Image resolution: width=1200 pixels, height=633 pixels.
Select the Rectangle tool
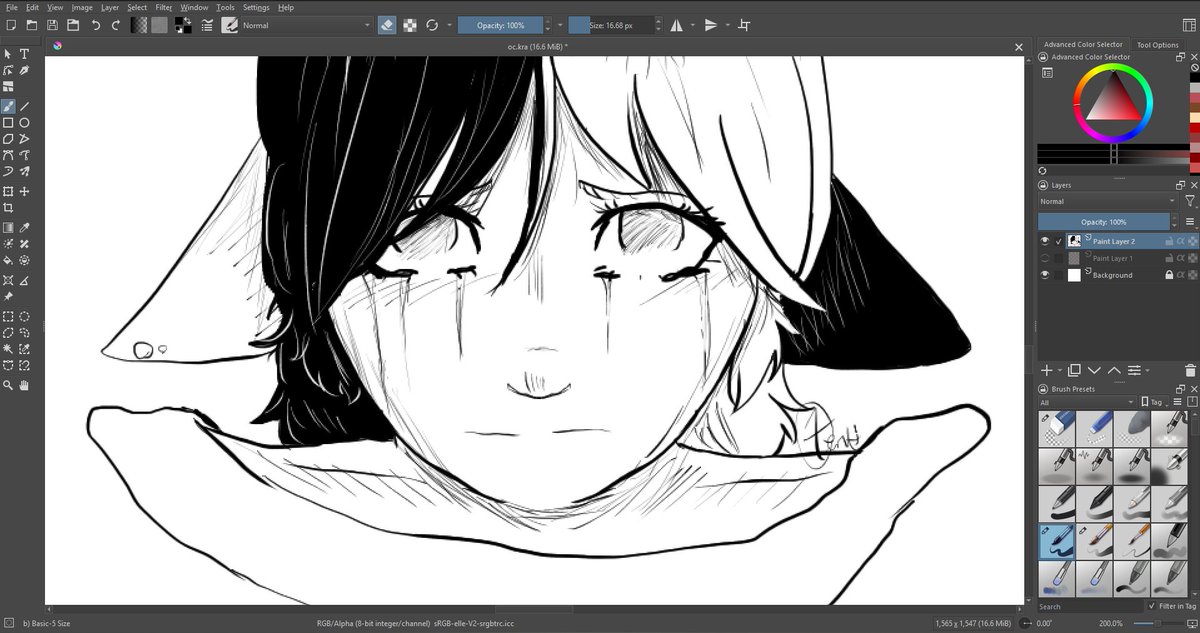[x=8, y=122]
